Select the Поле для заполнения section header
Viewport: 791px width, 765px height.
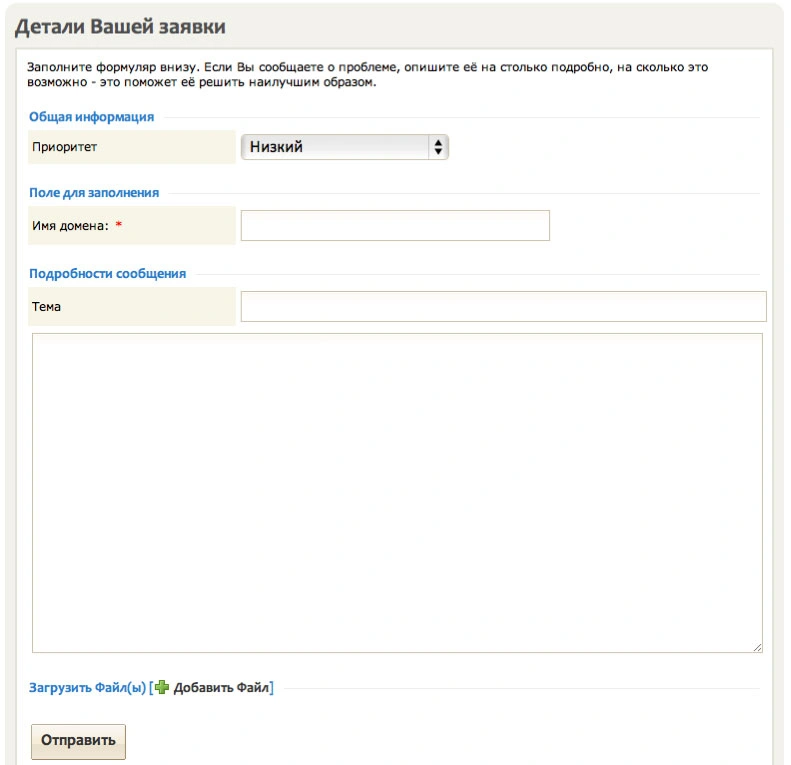coord(94,192)
